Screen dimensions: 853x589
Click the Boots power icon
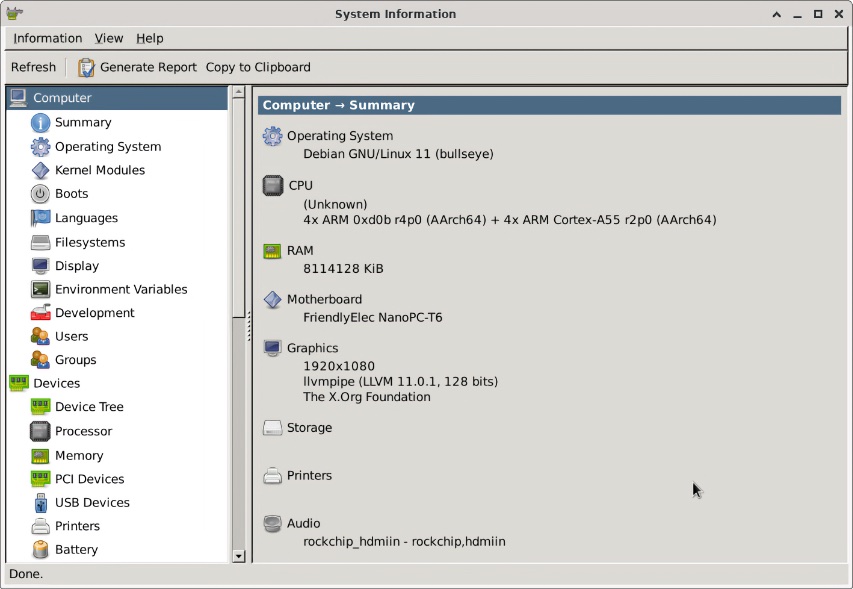(x=40, y=194)
